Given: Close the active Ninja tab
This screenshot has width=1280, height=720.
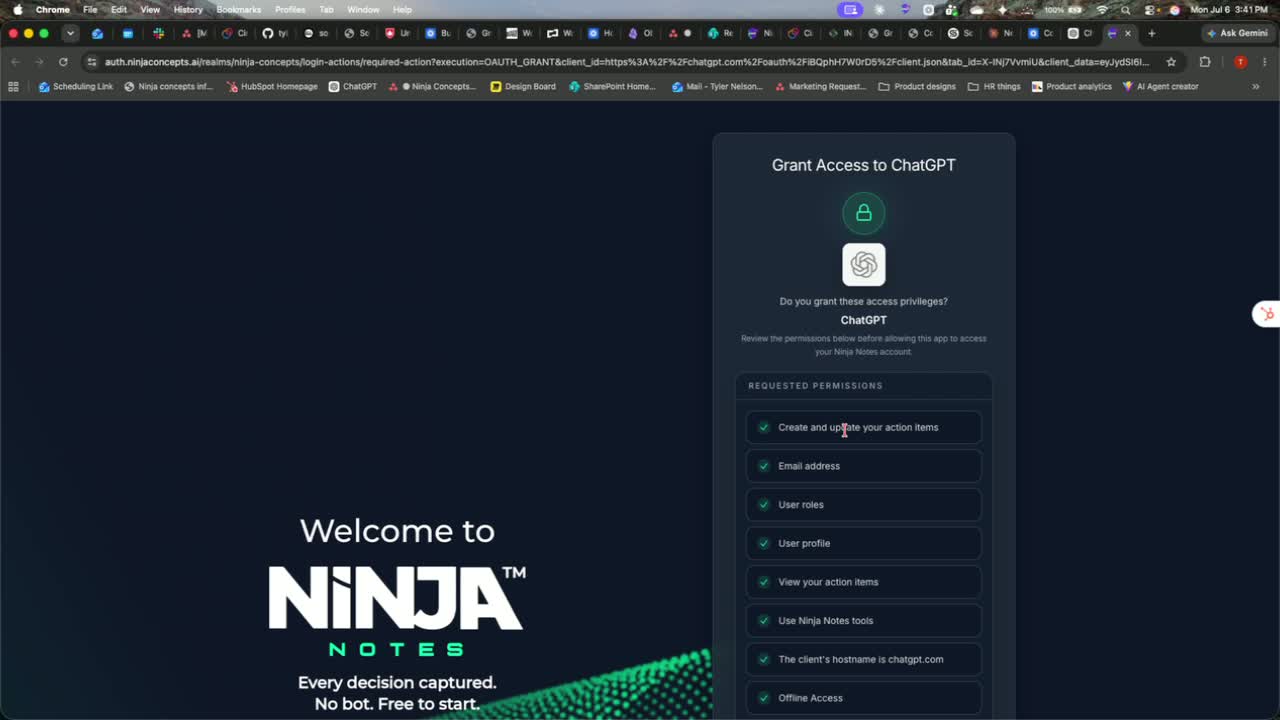Looking at the screenshot, I should click(1129, 33).
